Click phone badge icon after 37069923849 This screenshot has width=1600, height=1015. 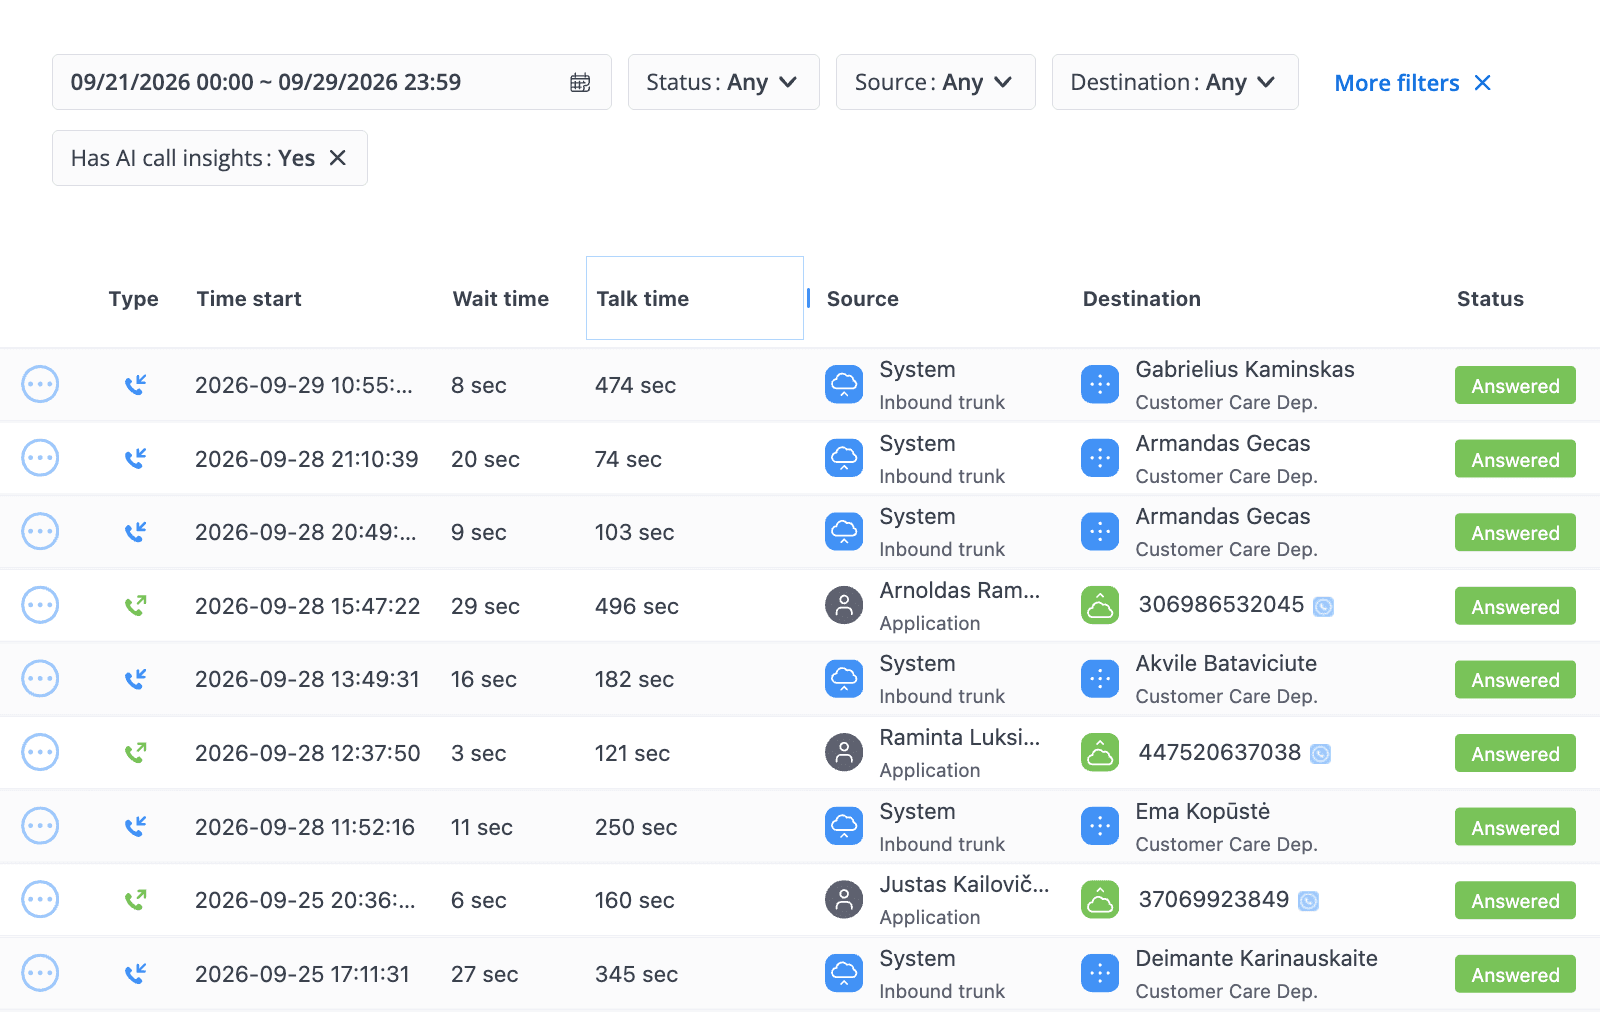[1308, 901]
